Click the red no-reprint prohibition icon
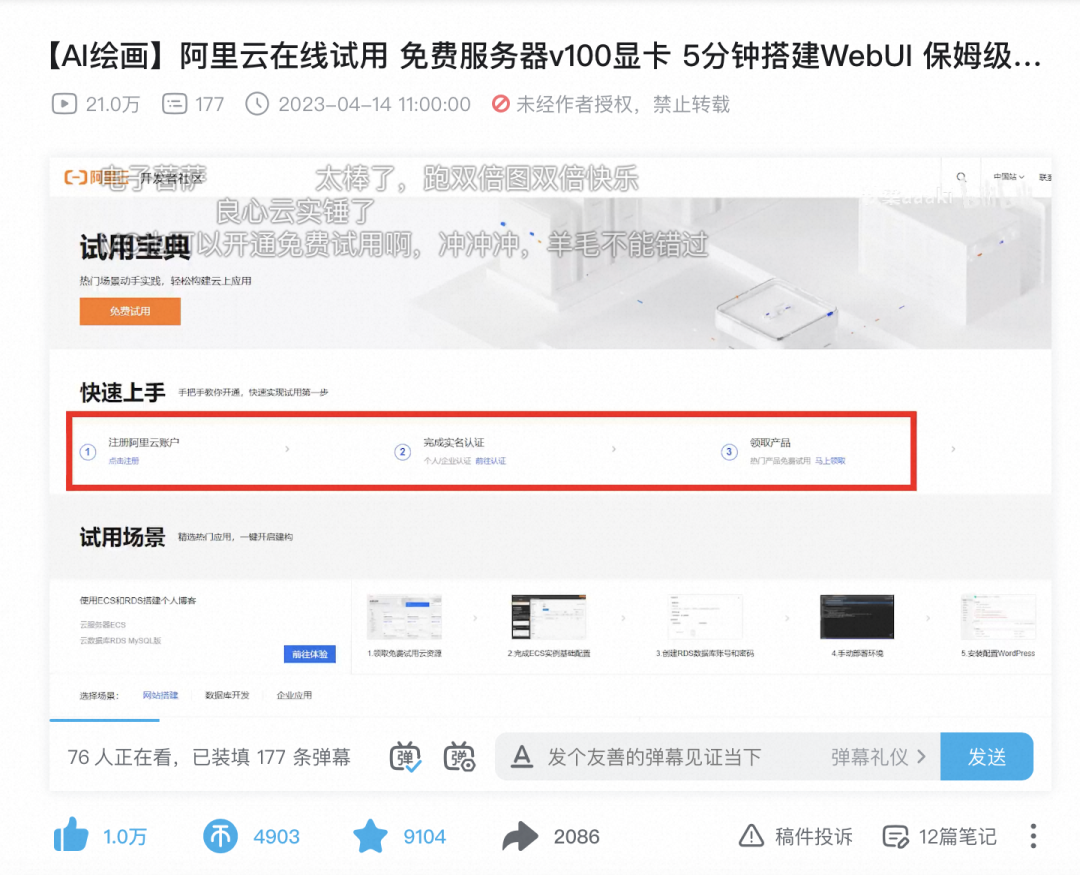This screenshot has height=875, width=1080. tap(501, 104)
